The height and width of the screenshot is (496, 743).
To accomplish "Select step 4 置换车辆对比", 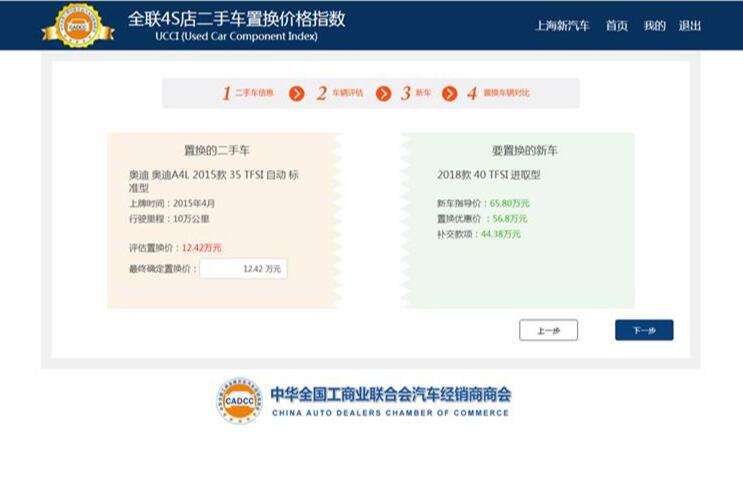I will pos(498,93).
